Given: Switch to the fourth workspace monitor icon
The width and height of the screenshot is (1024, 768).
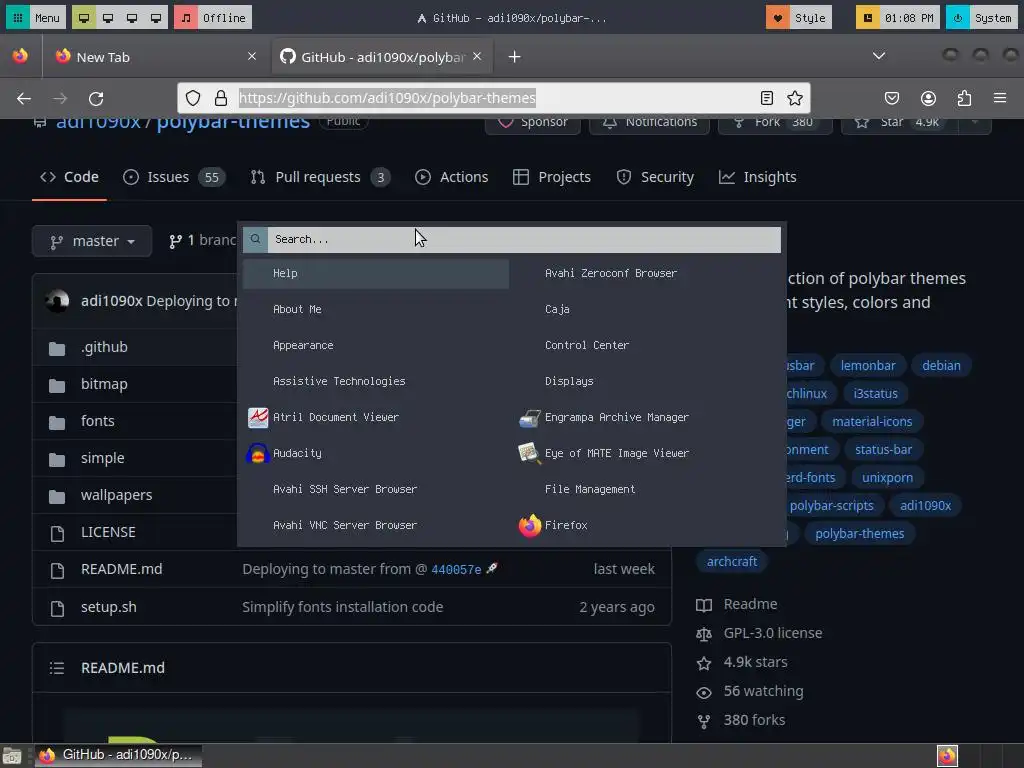Looking at the screenshot, I should (x=155, y=18).
